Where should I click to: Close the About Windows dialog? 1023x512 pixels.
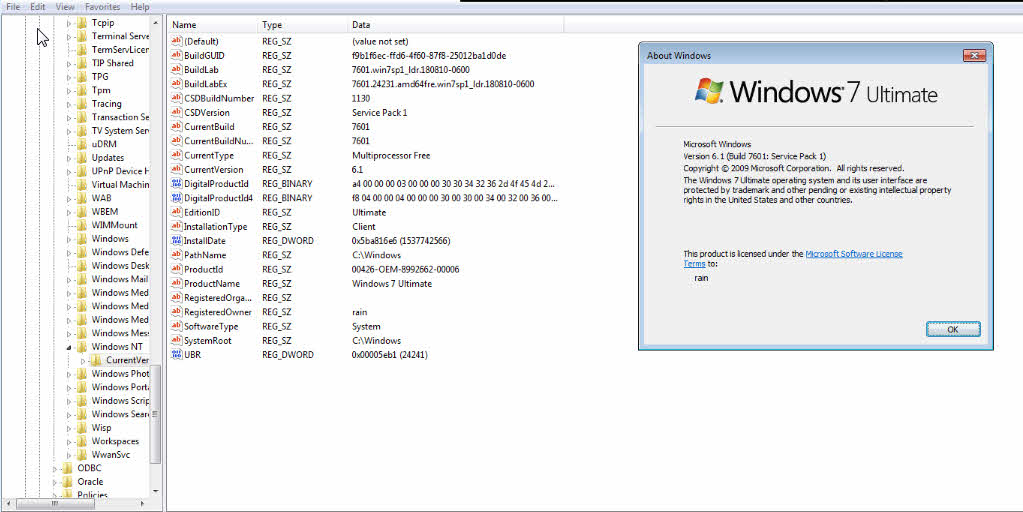[974, 56]
